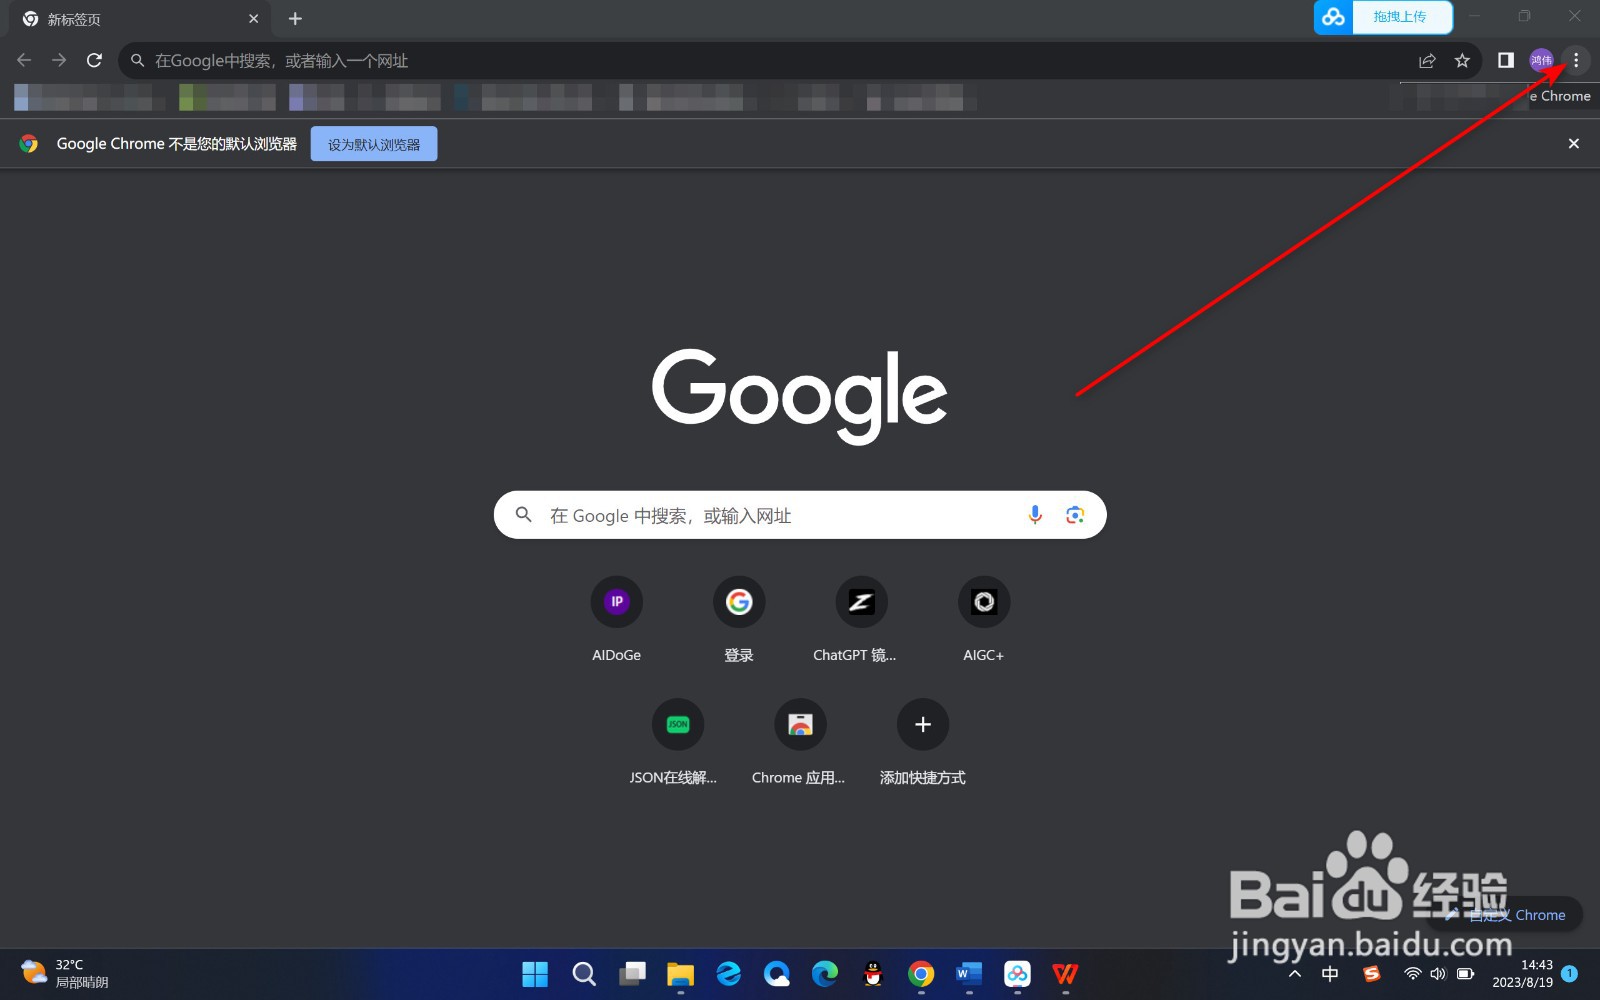Open WPS Office from taskbar
Image resolution: width=1600 pixels, height=1000 pixels.
coord(1065,974)
